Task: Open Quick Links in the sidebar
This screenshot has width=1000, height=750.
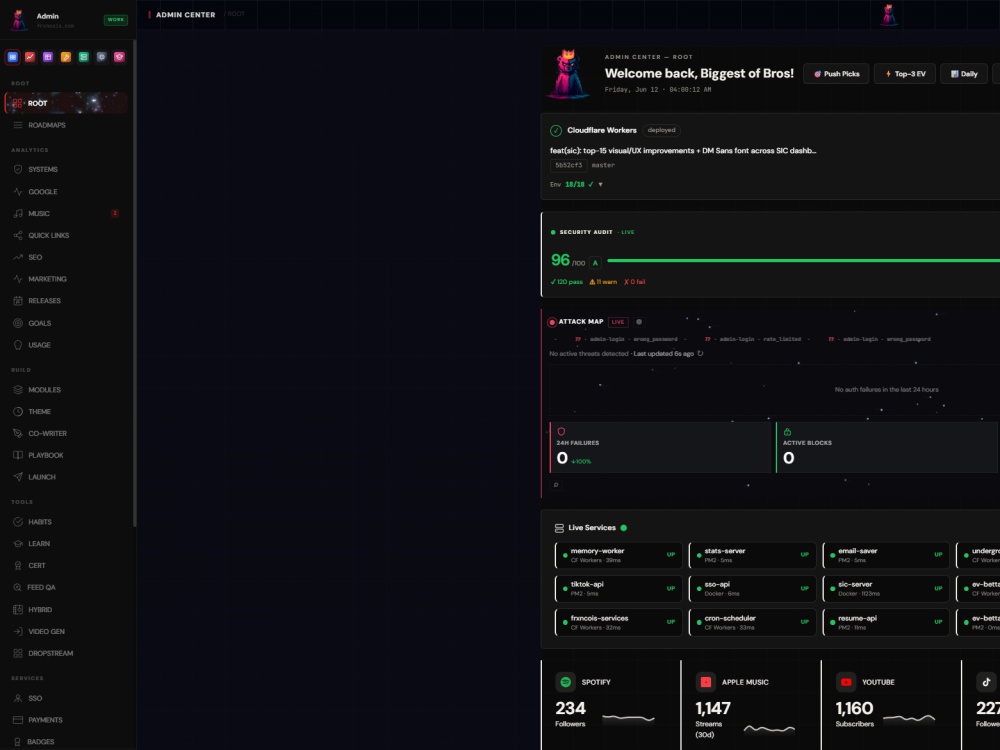Action: [x=66, y=235]
